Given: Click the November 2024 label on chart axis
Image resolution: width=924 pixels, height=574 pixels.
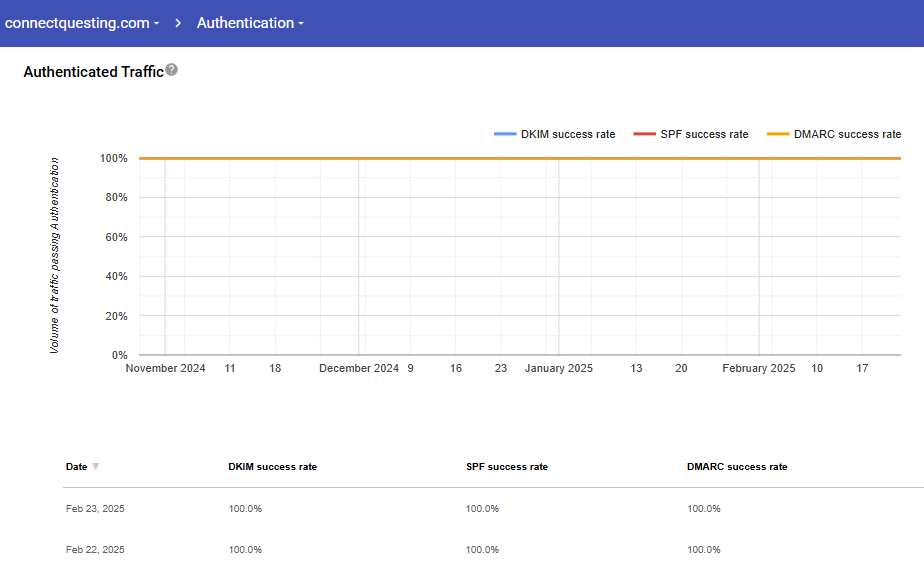Looking at the screenshot, I should pos(165,368).
